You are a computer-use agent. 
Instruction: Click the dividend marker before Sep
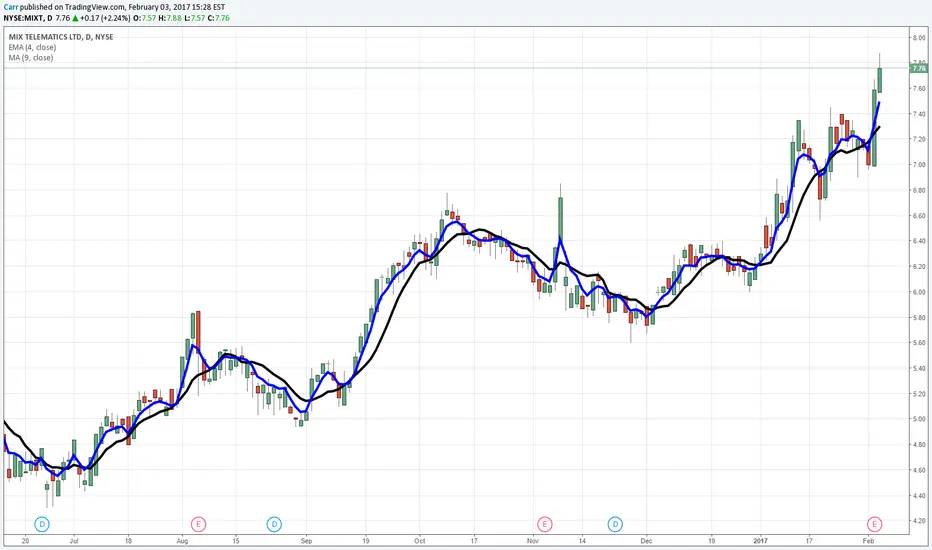[x=274, y=524]
